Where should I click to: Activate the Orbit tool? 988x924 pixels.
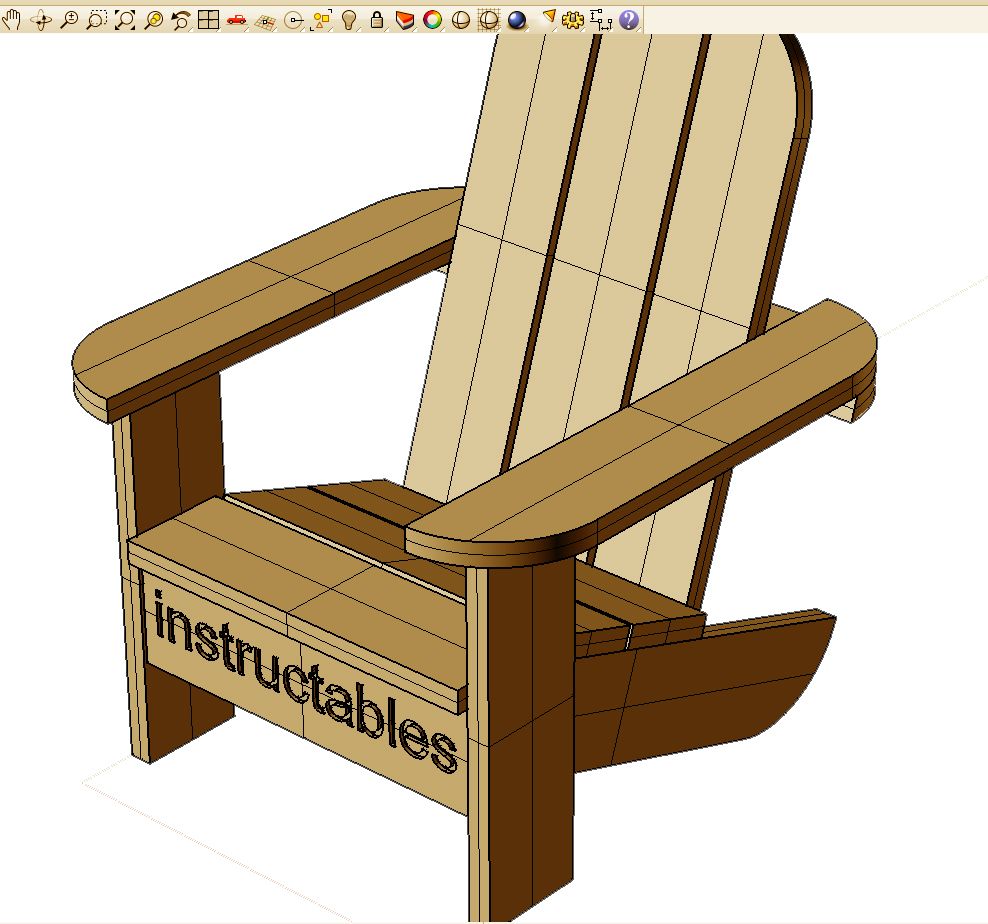[x=42, y=18]
